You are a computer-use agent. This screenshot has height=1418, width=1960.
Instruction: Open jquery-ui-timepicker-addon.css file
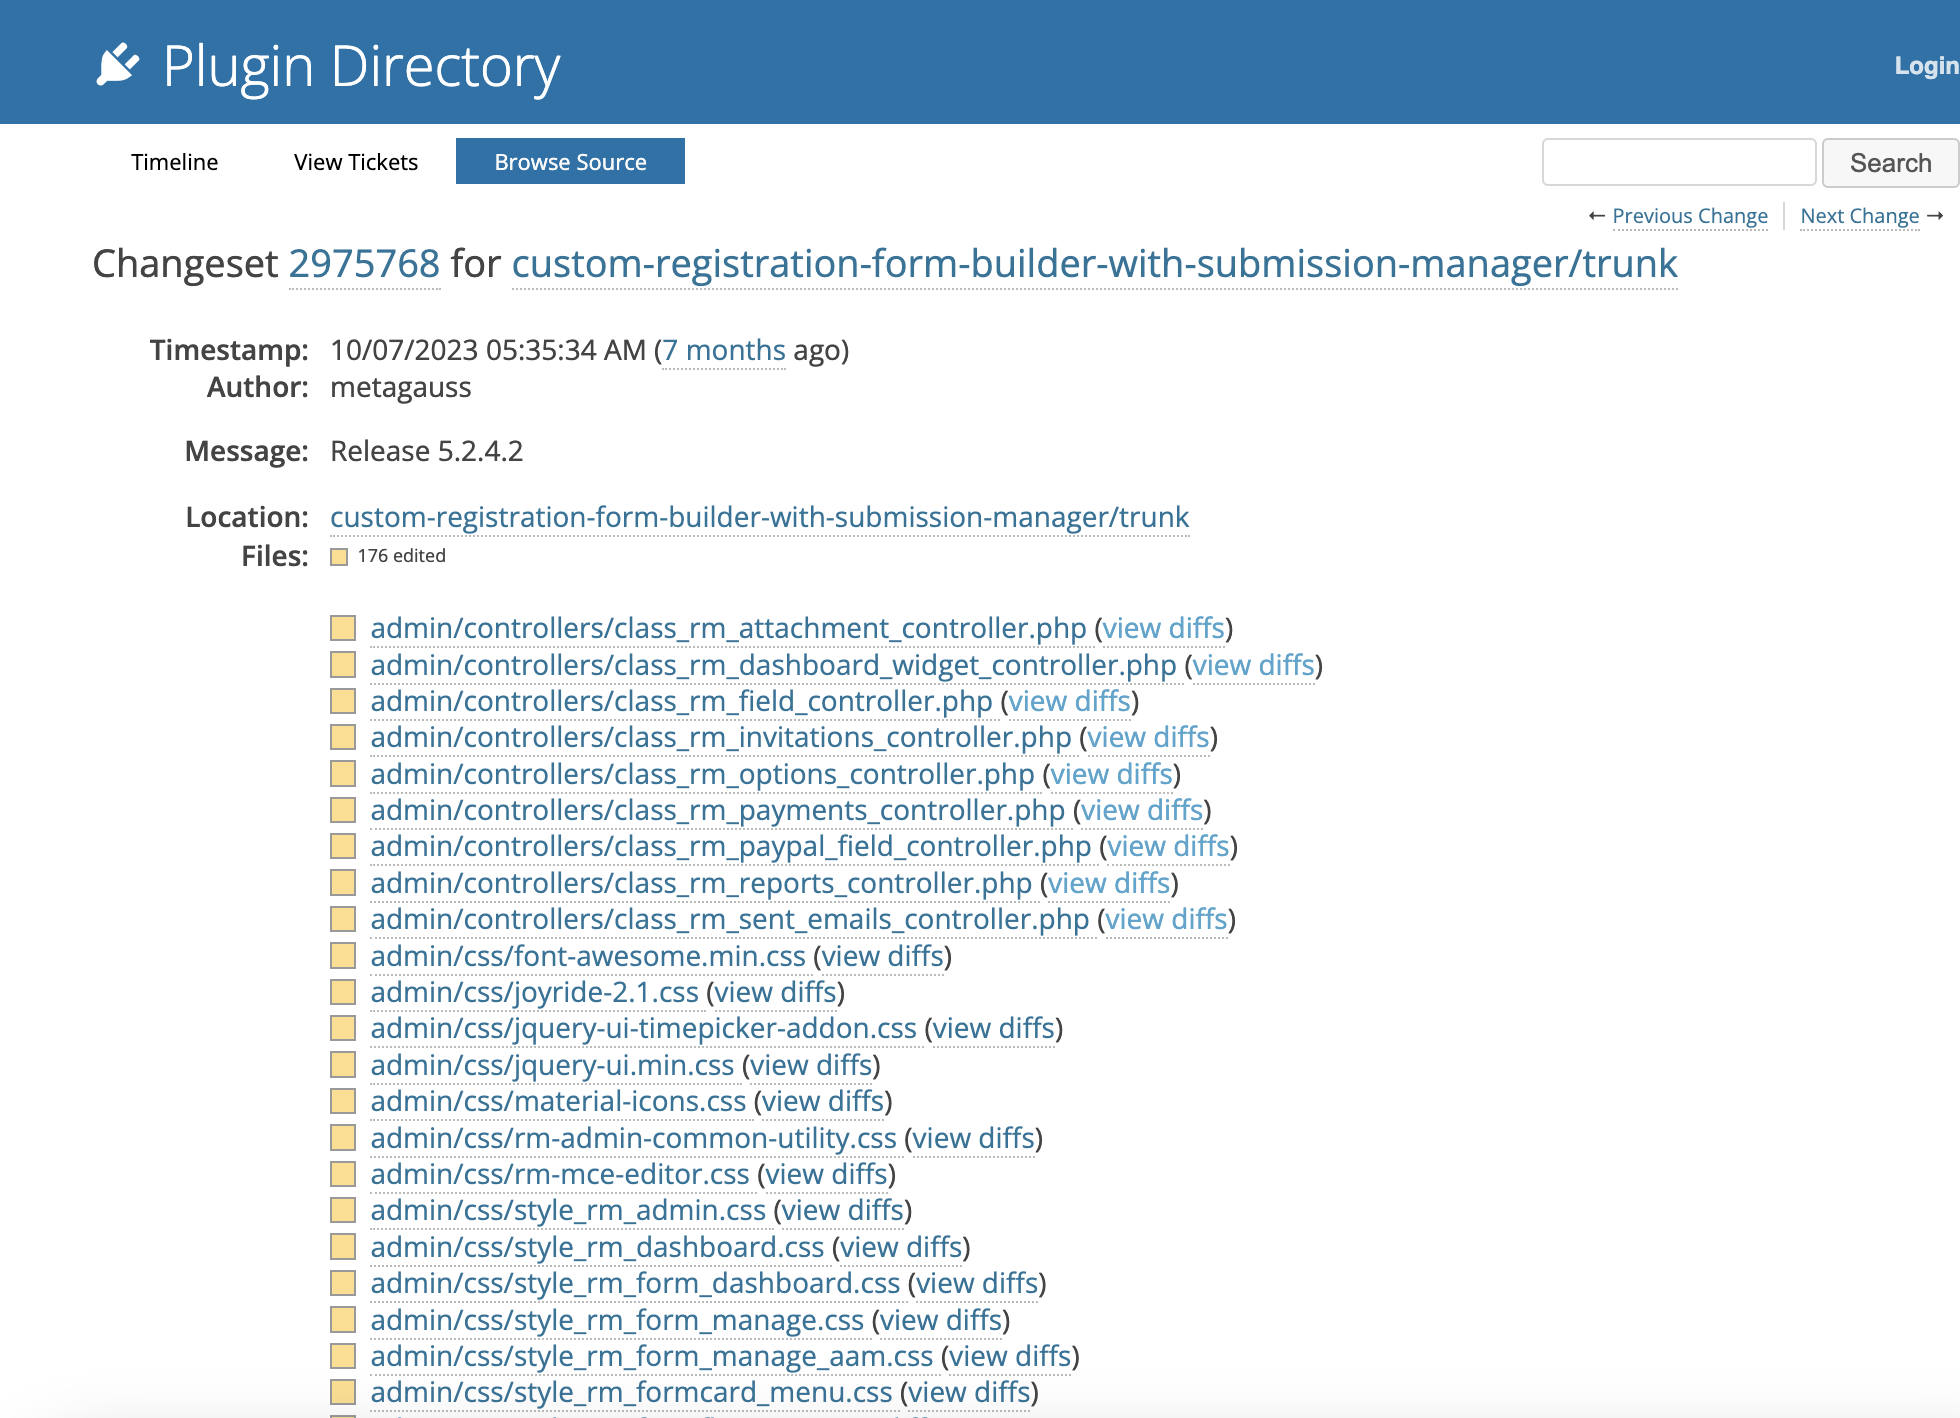click(643, 1028)
